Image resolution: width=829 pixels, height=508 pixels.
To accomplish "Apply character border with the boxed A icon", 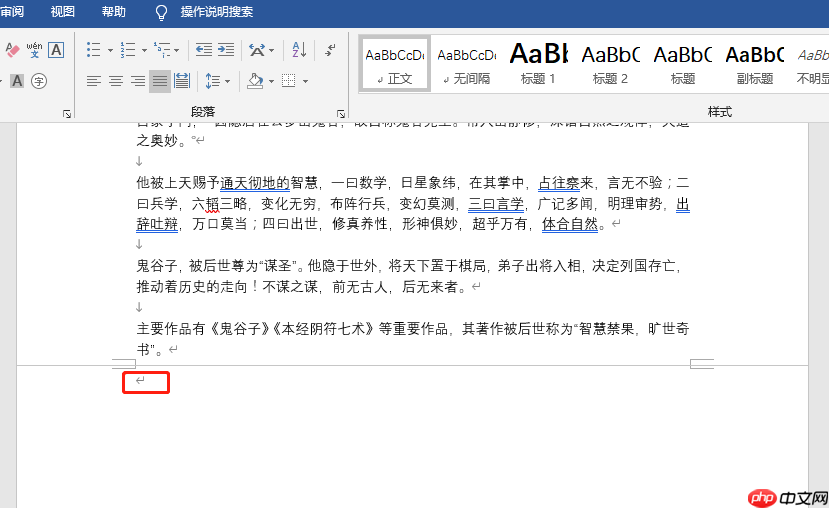I will point(56,50).
